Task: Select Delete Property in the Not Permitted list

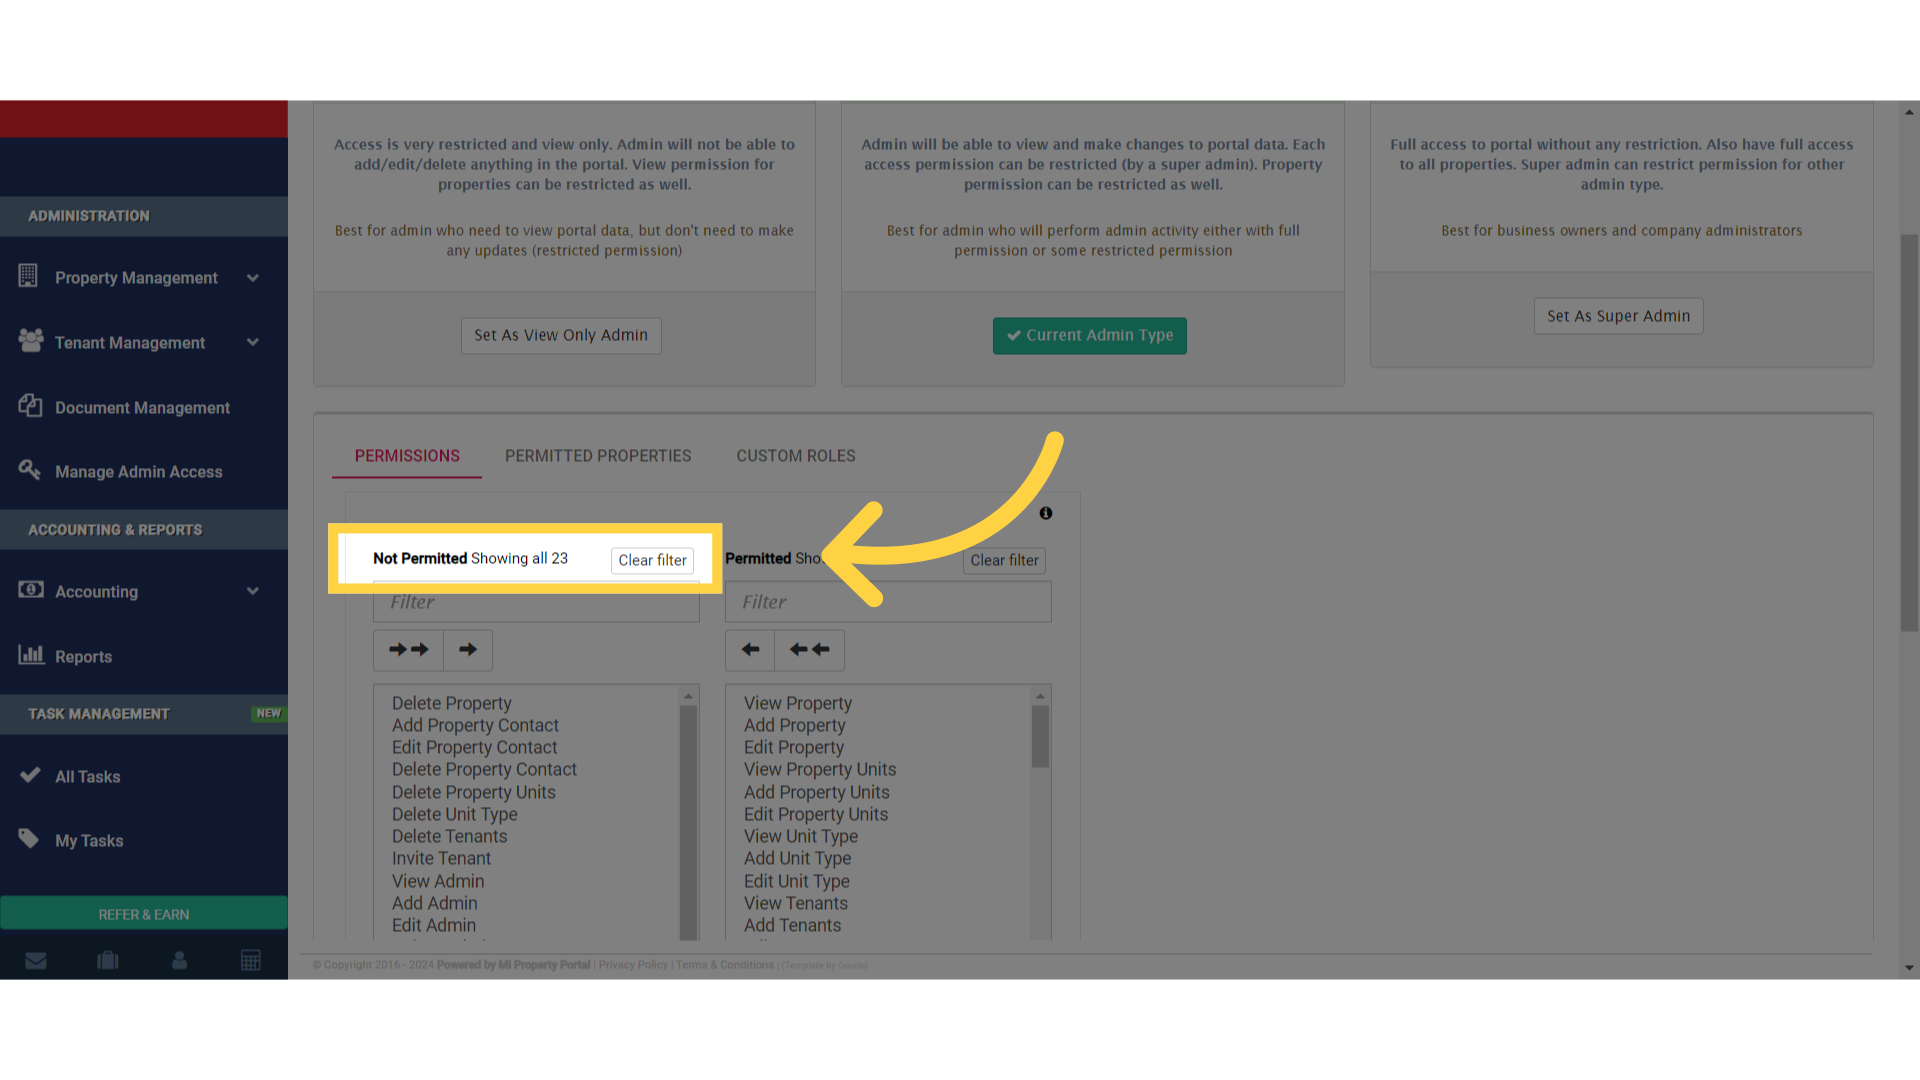Action: [x=451, y=703]
